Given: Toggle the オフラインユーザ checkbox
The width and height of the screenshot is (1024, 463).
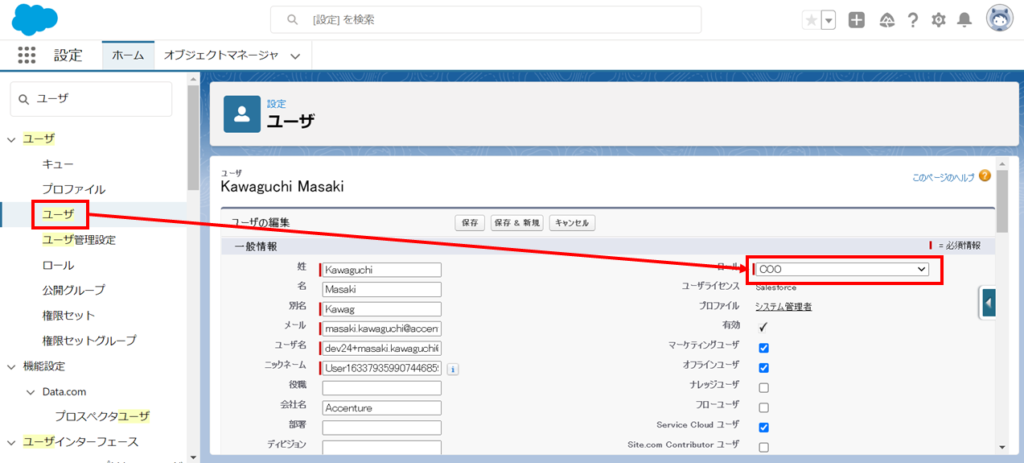Looking at the screenshot, I should coord(763,368).
